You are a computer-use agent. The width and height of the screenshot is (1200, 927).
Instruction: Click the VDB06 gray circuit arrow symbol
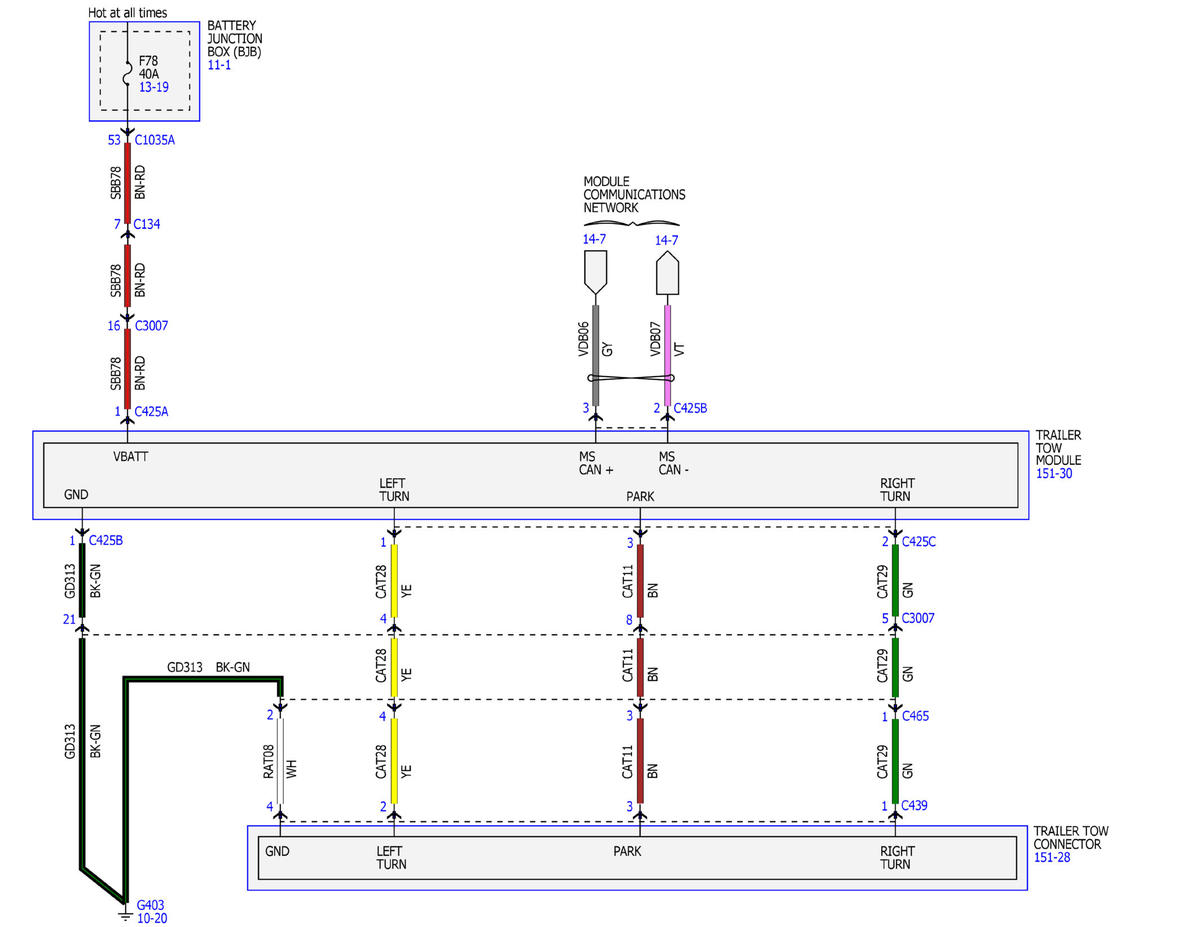[x=595, y=272]
